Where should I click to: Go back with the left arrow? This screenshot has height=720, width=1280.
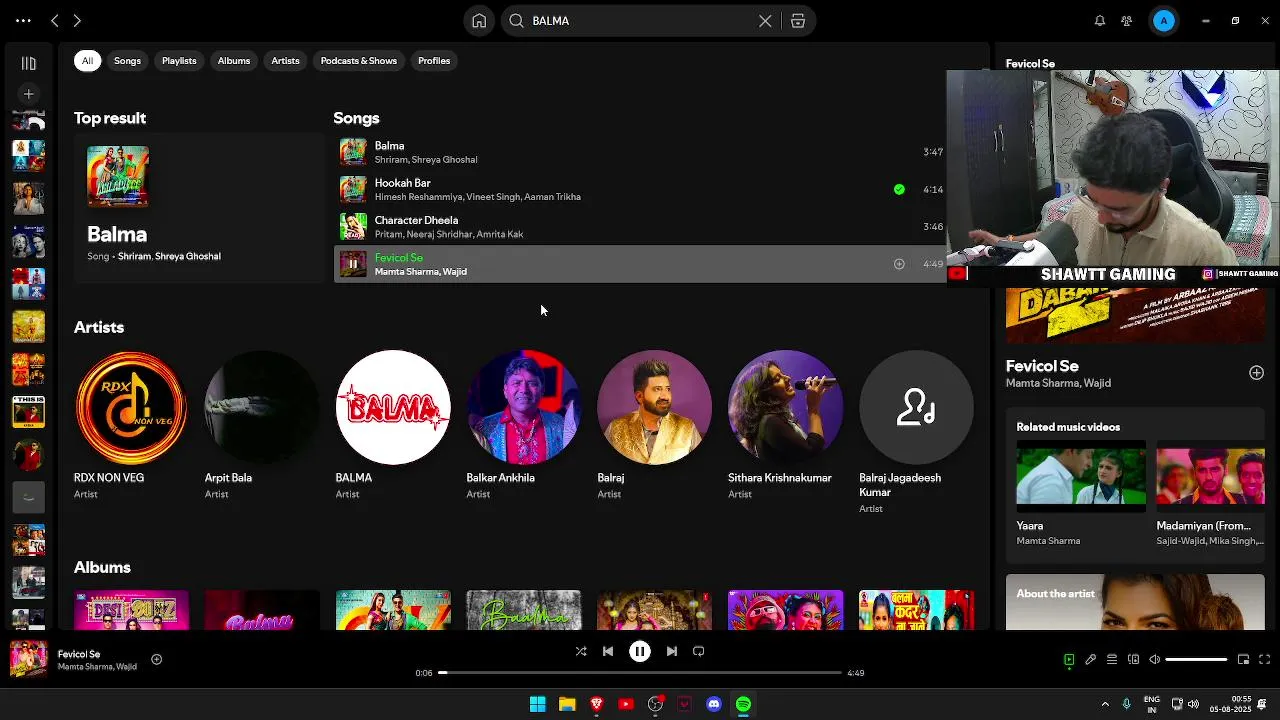pyautogui.click(x=55, y=20)
